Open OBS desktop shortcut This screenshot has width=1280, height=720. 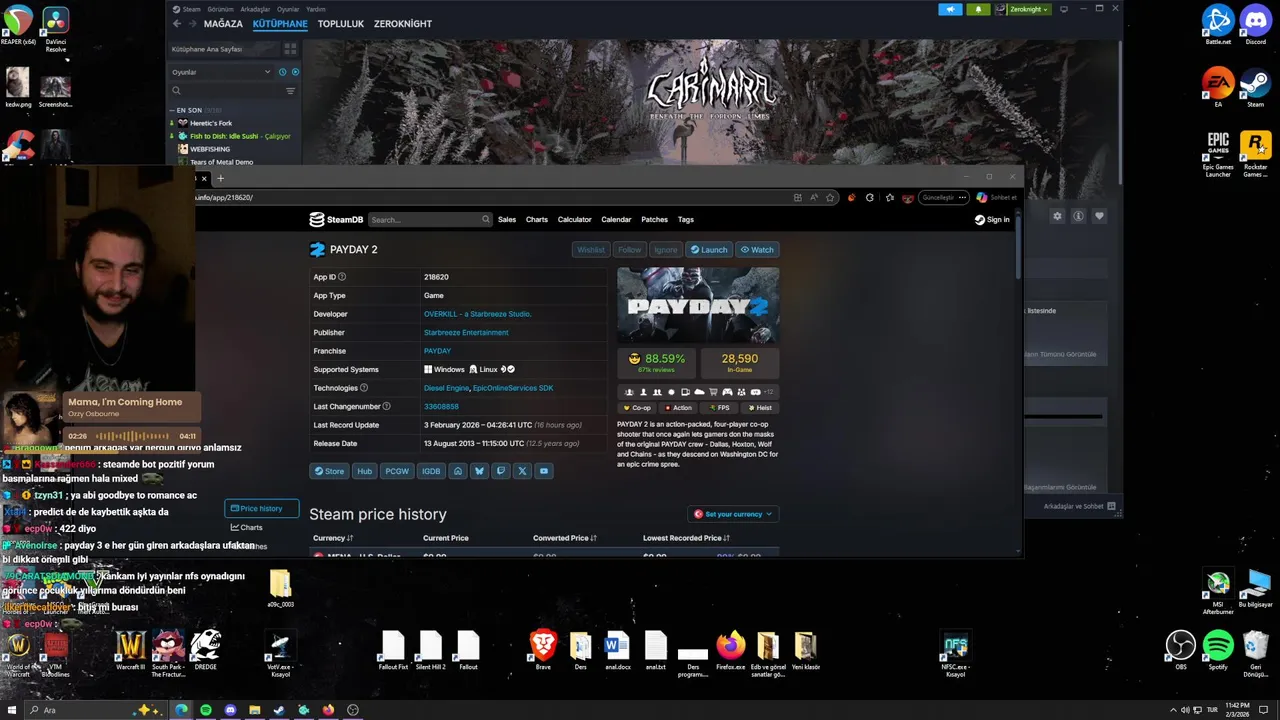[1181, 650]
